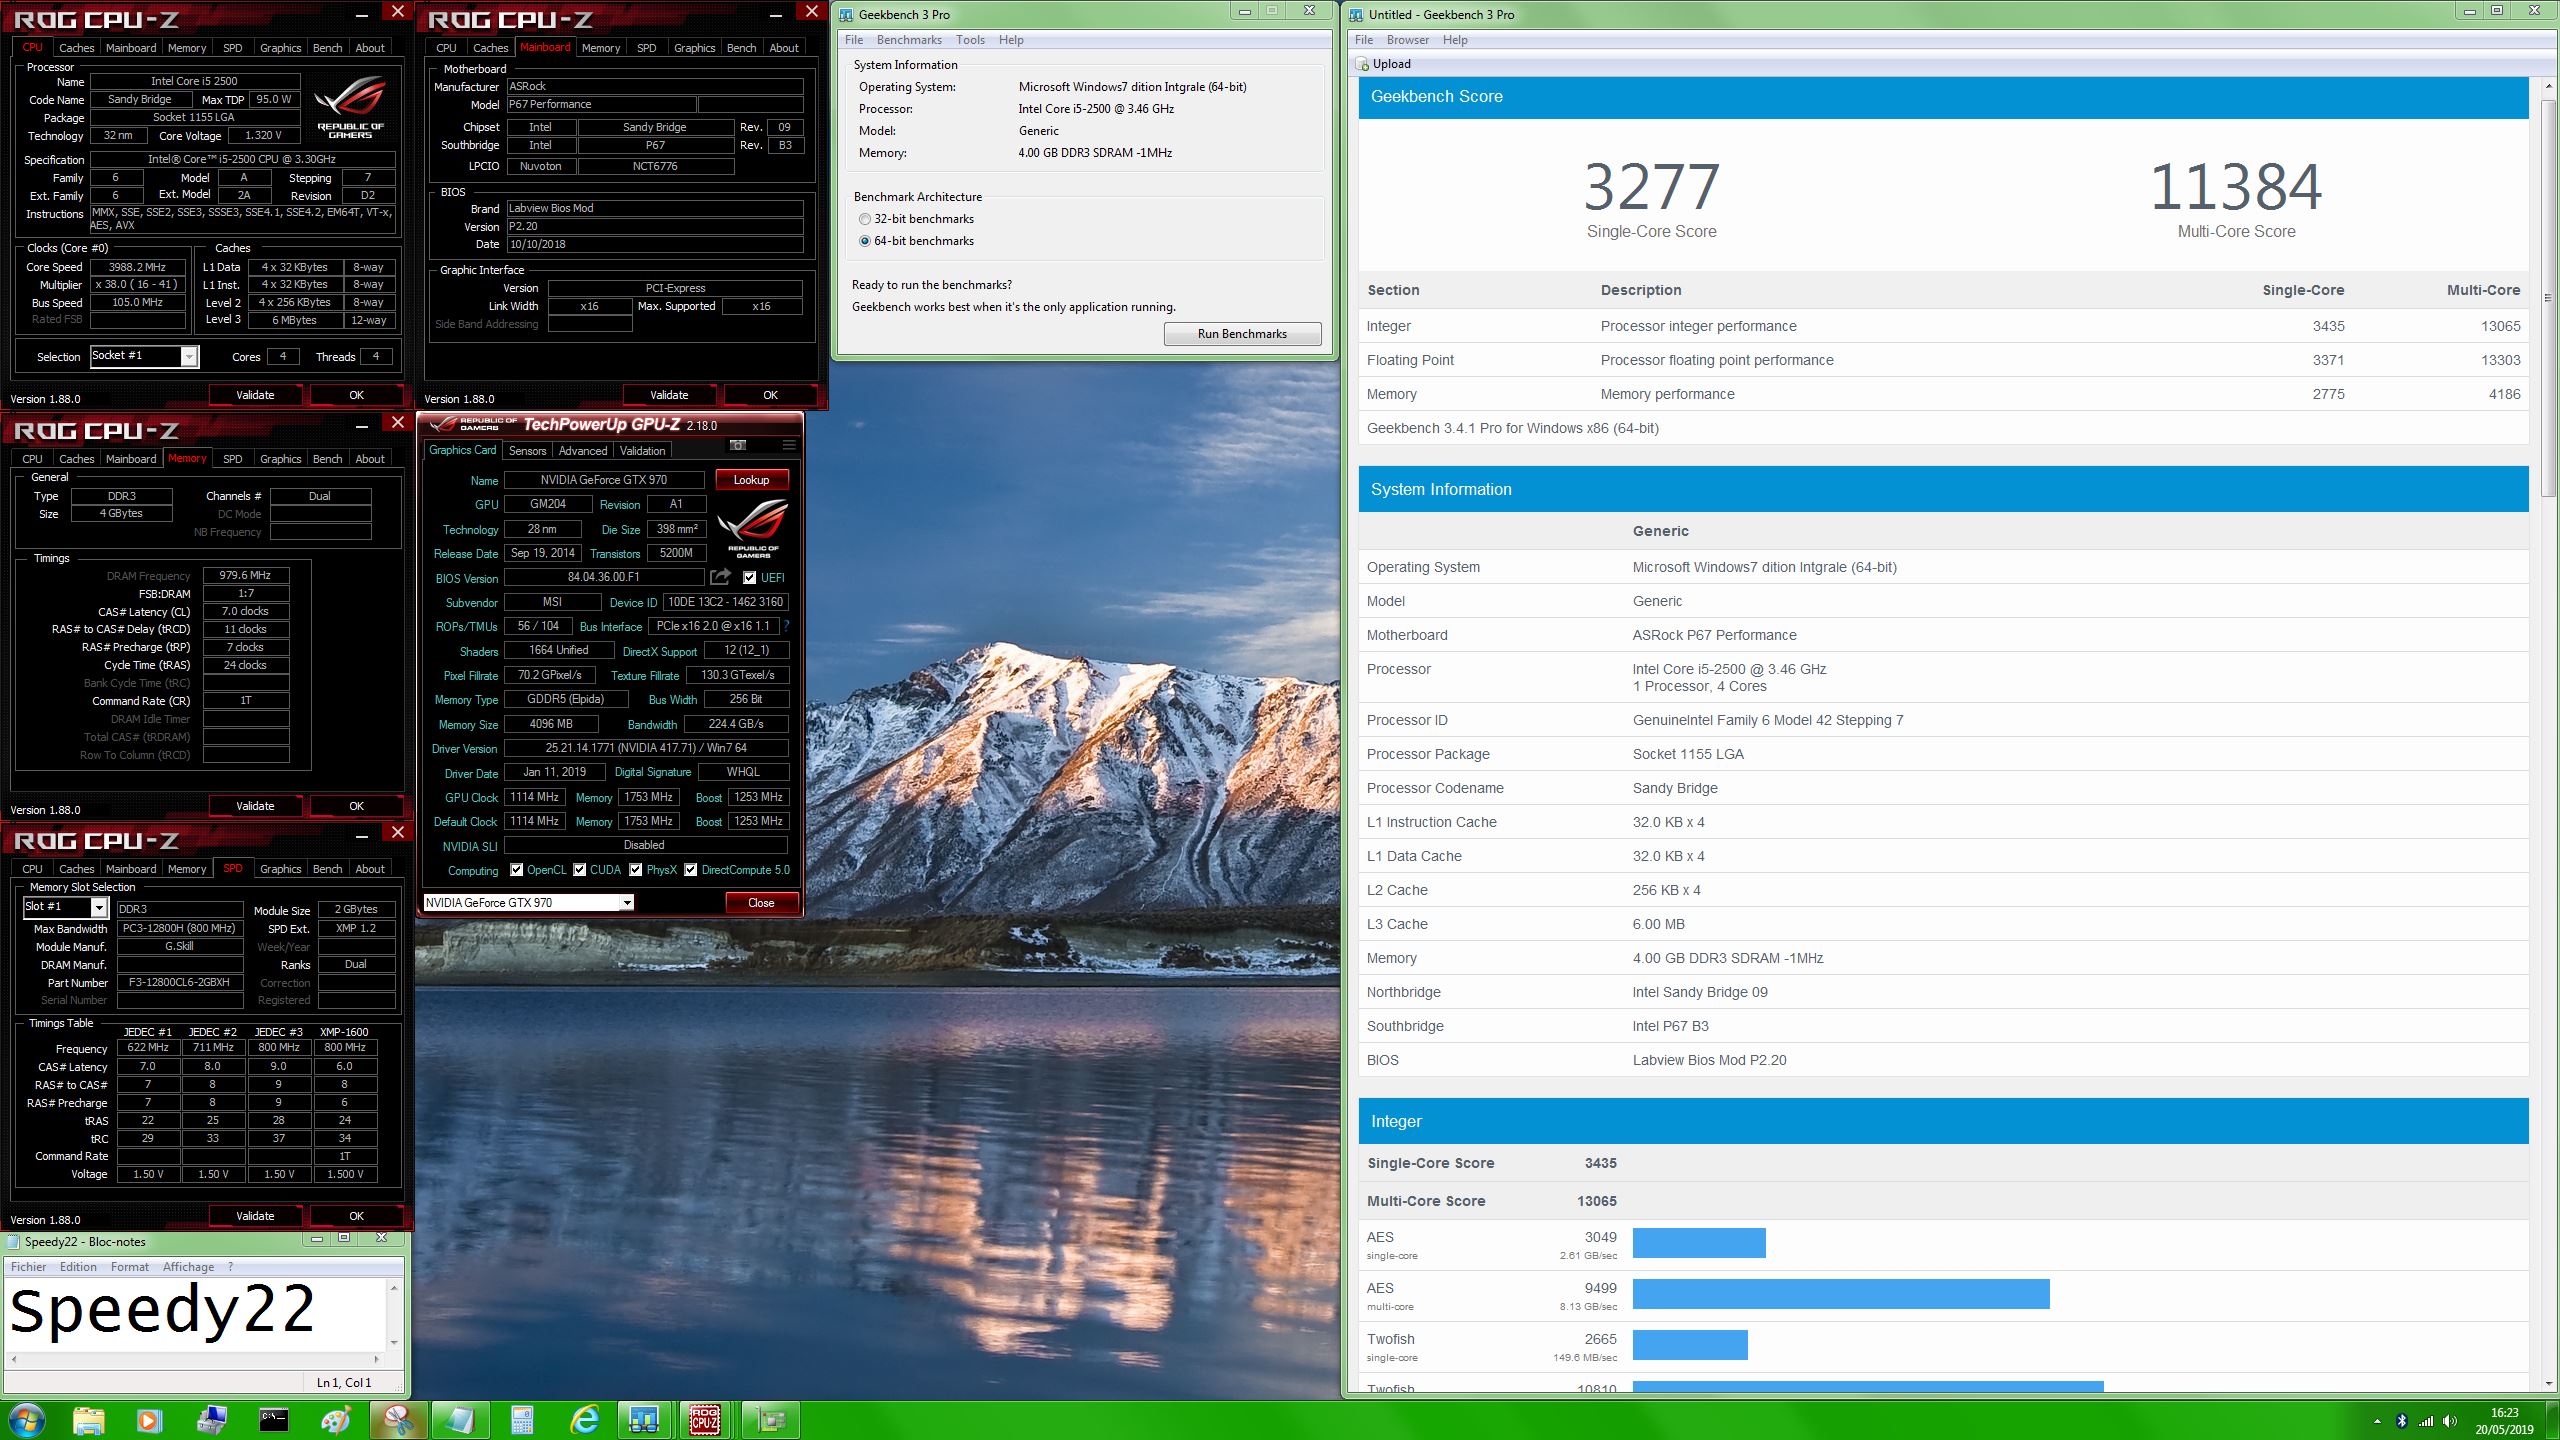Viewport: 2560px width, 1440px height.
Task: Open the Help menu in the Geekbench results window
Action: point(1455,40)
